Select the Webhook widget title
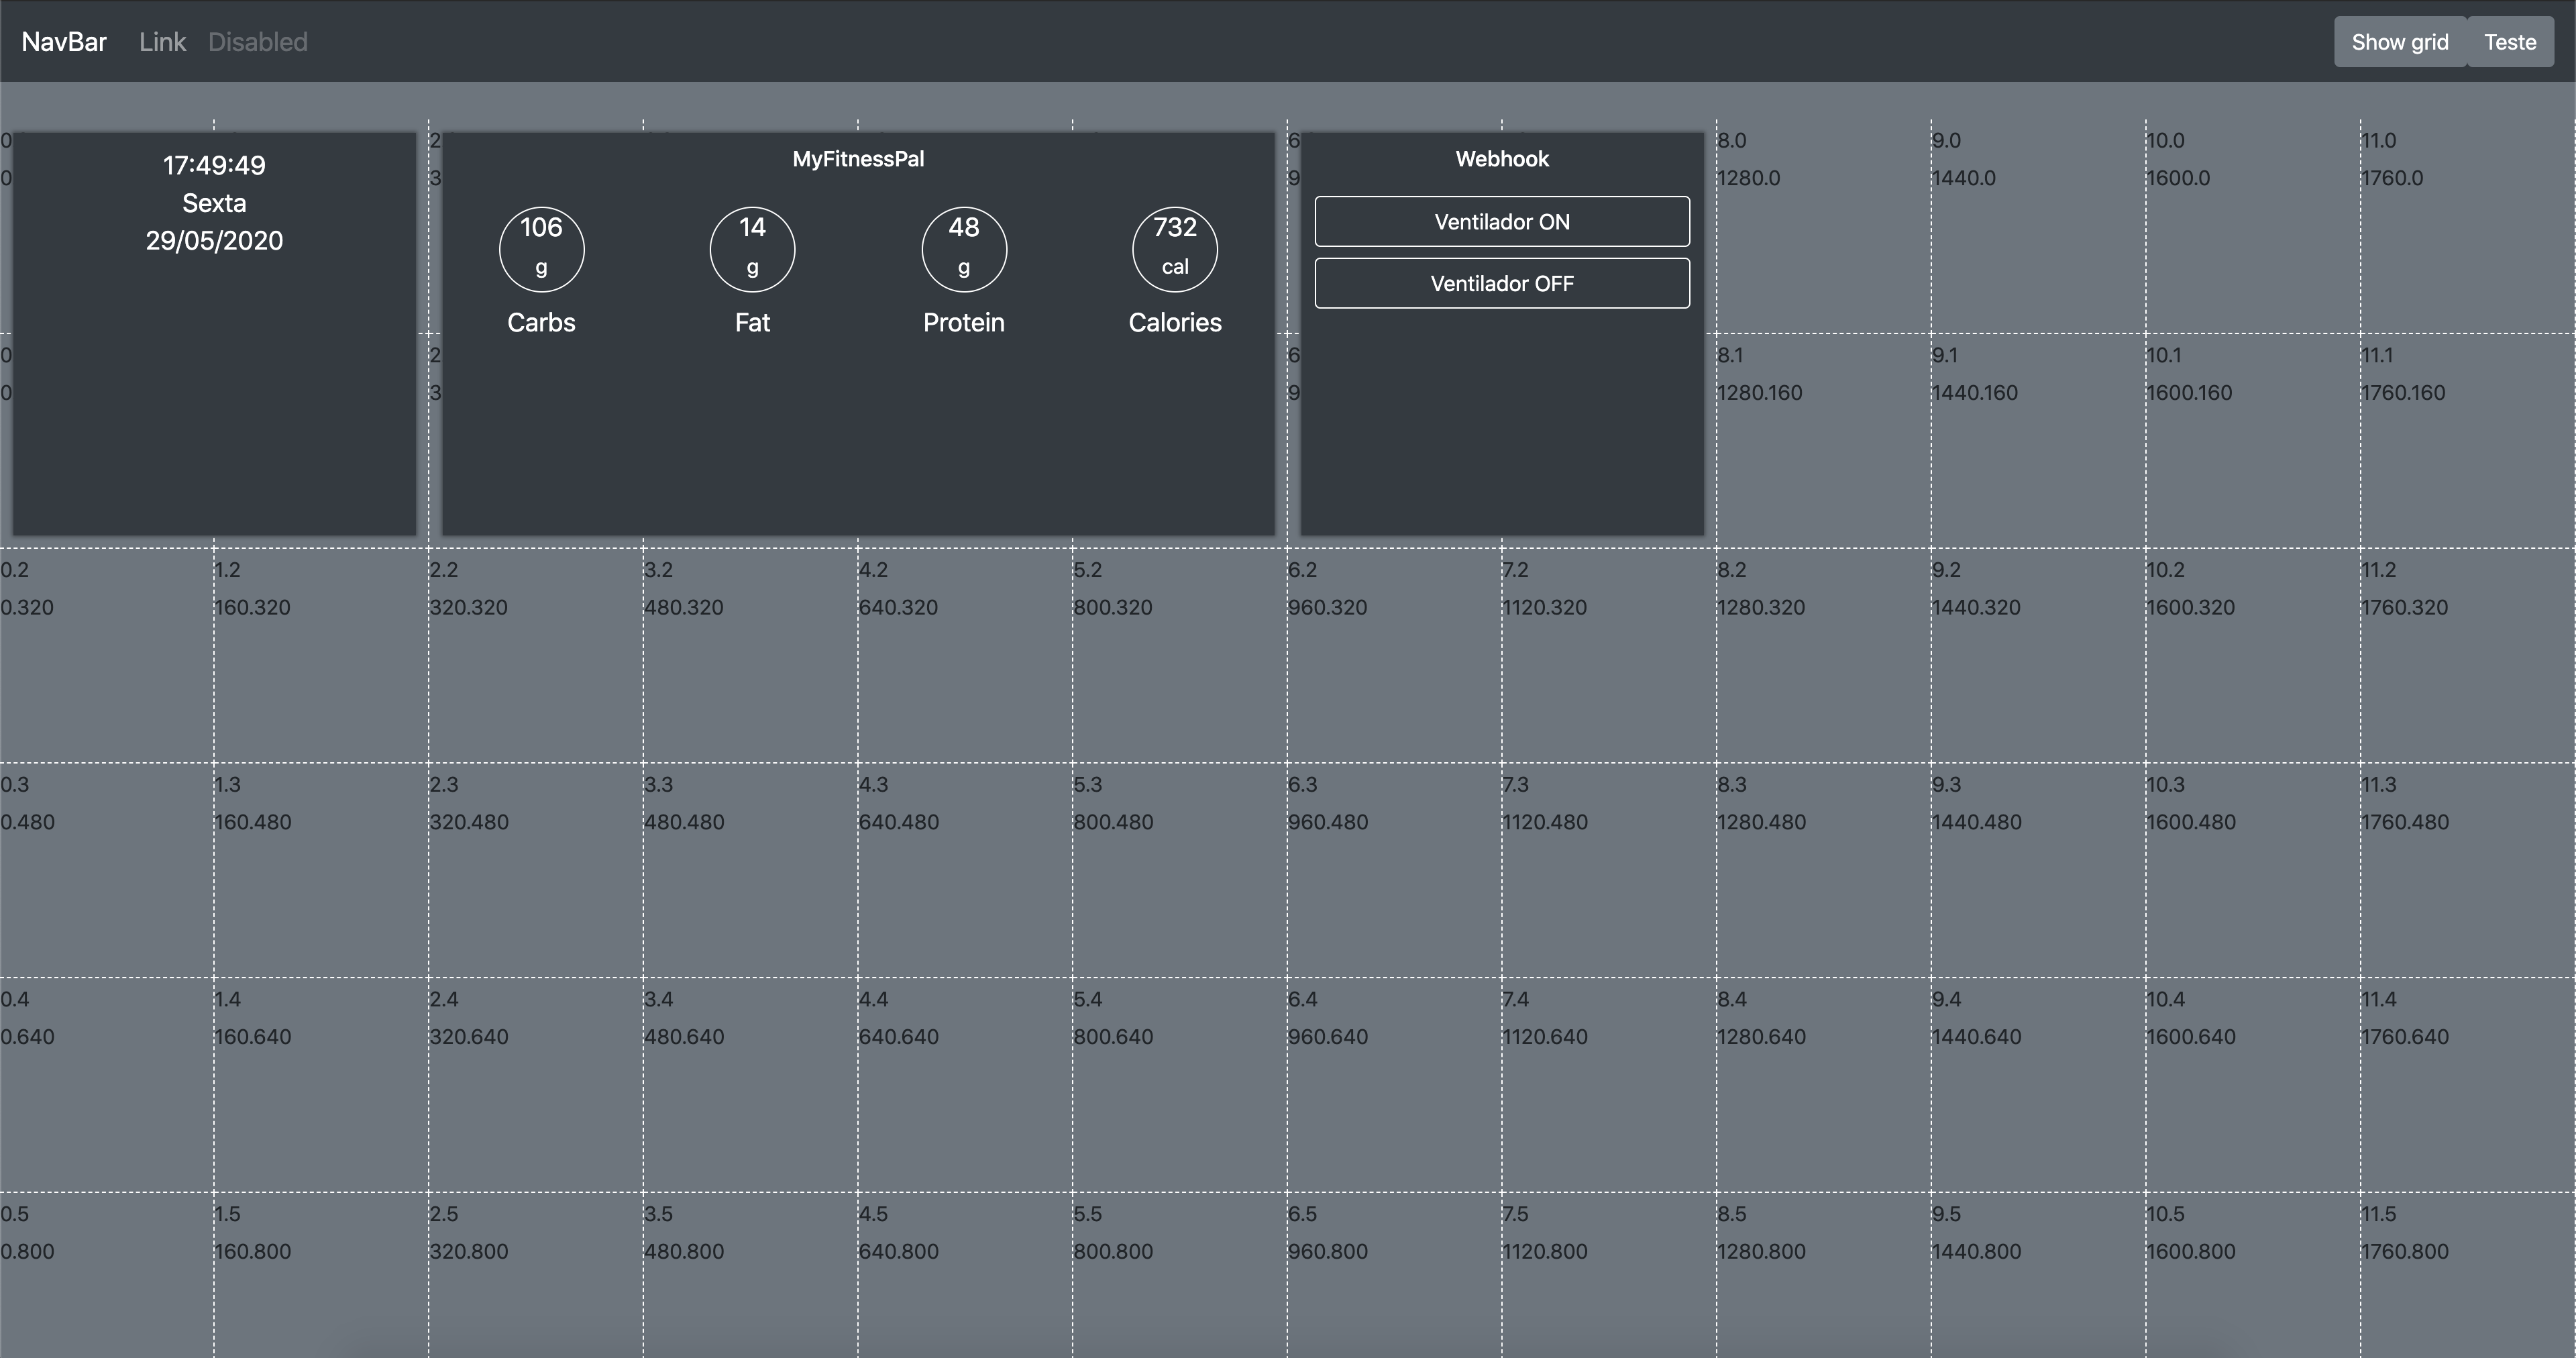This screenshot has height=1358, width=2576. pos(1501,159)
